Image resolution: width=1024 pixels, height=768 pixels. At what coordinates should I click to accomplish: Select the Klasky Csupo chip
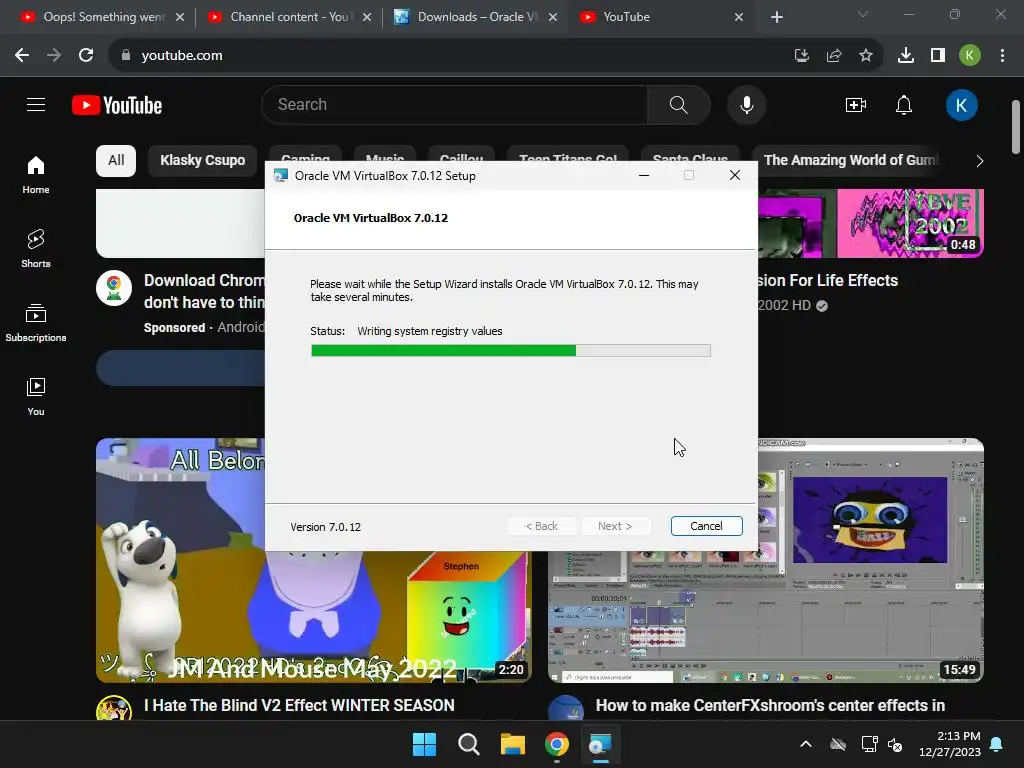coord(202,161)
